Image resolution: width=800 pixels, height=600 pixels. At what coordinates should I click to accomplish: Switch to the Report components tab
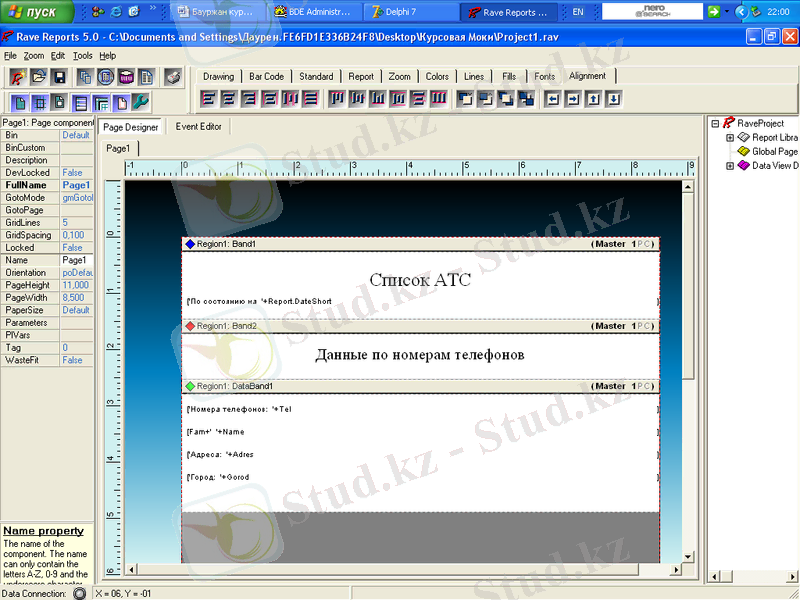361,77
